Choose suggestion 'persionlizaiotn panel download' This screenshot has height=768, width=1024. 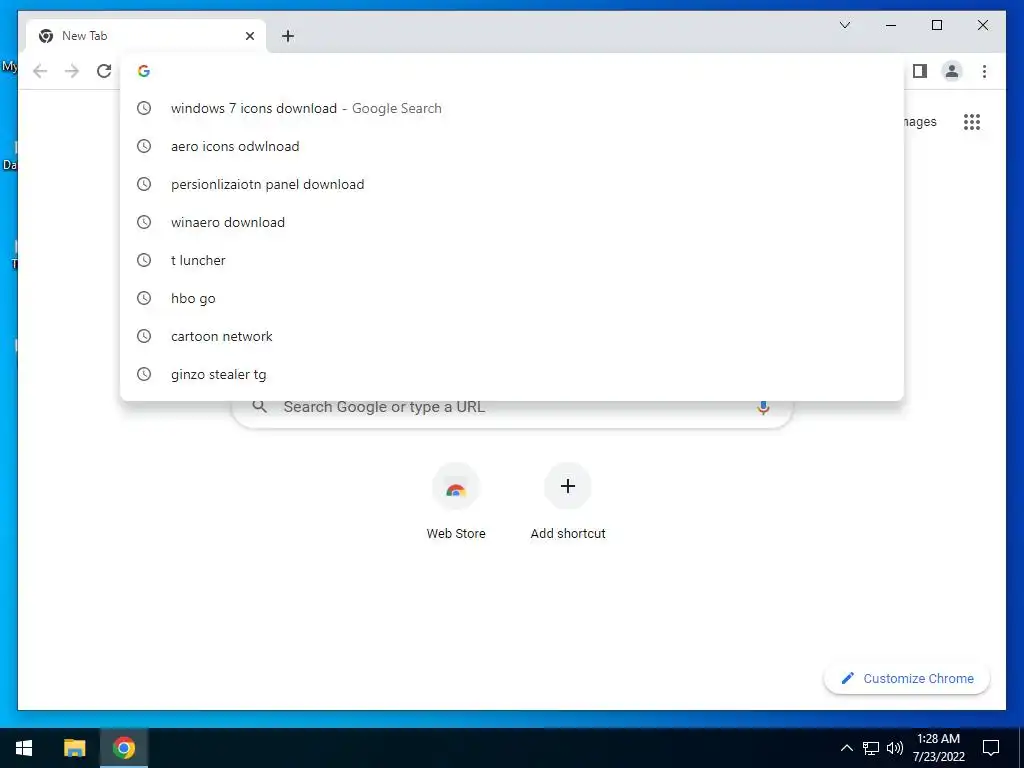(512, 184)
